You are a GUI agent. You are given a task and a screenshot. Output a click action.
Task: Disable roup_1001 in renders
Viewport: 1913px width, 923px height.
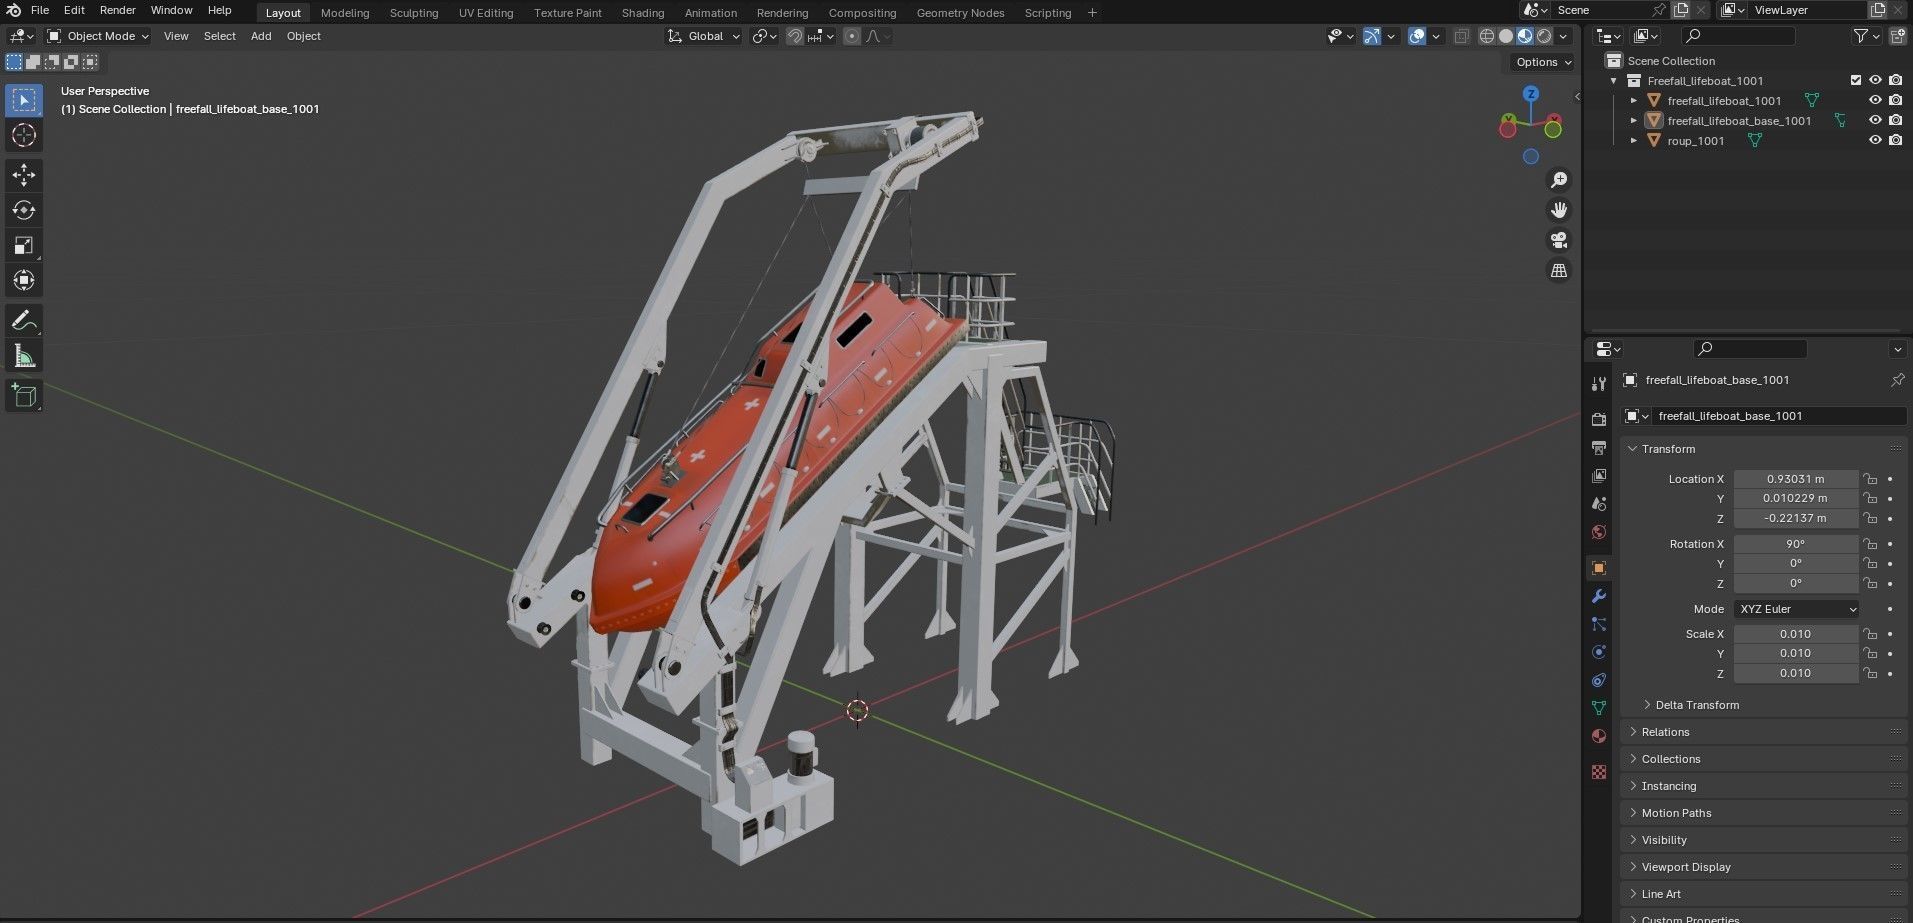pyautogui.click(x=1895, y=140)
